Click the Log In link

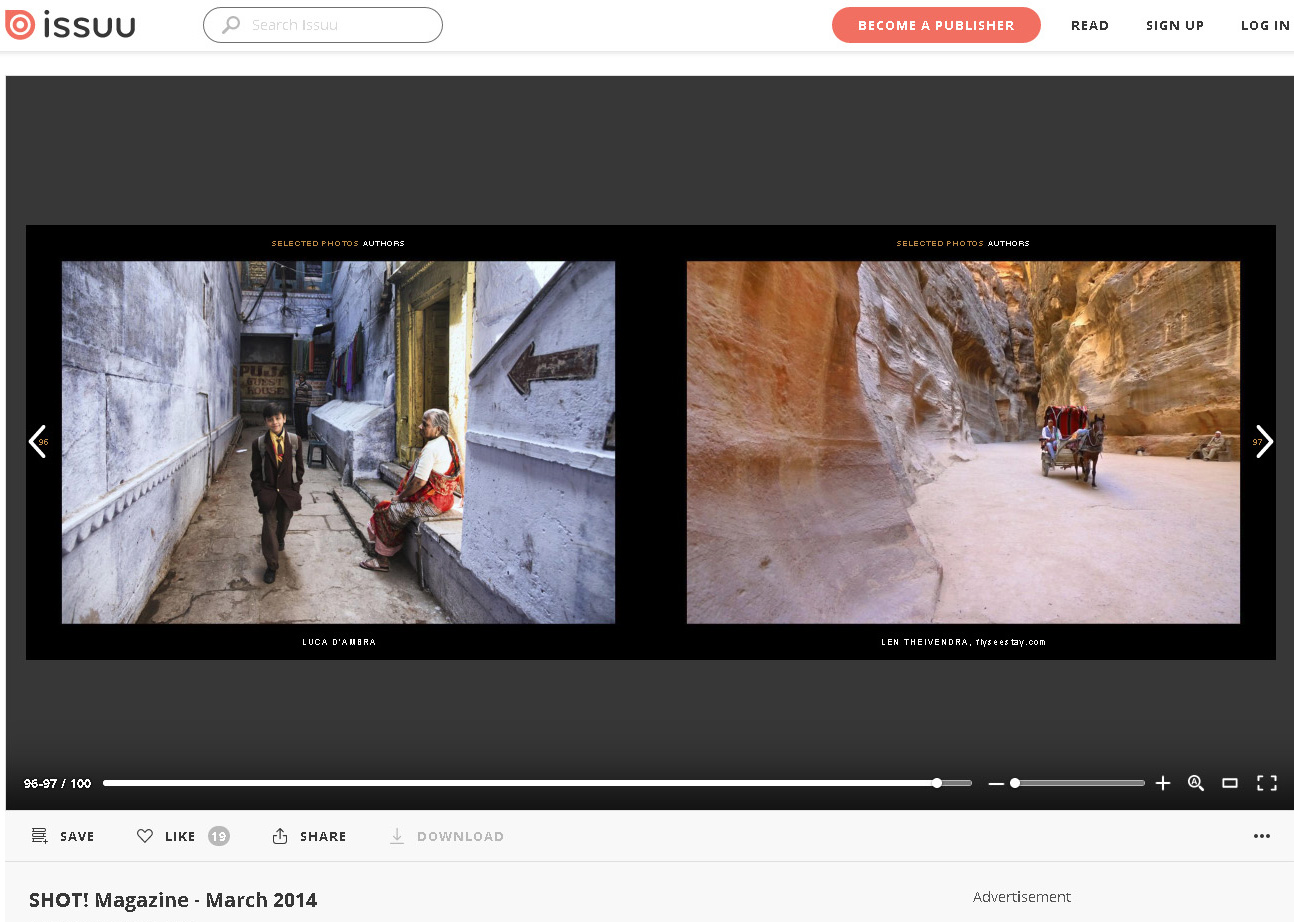pyautogui.click(x=1265, y=26)
